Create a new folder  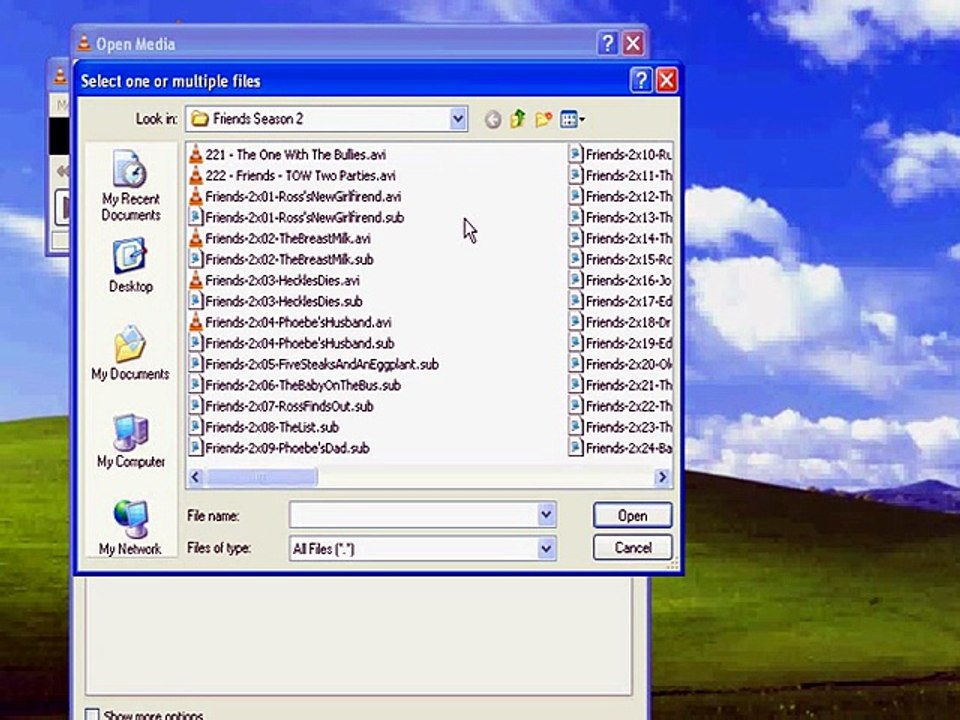tap(543, 119)
